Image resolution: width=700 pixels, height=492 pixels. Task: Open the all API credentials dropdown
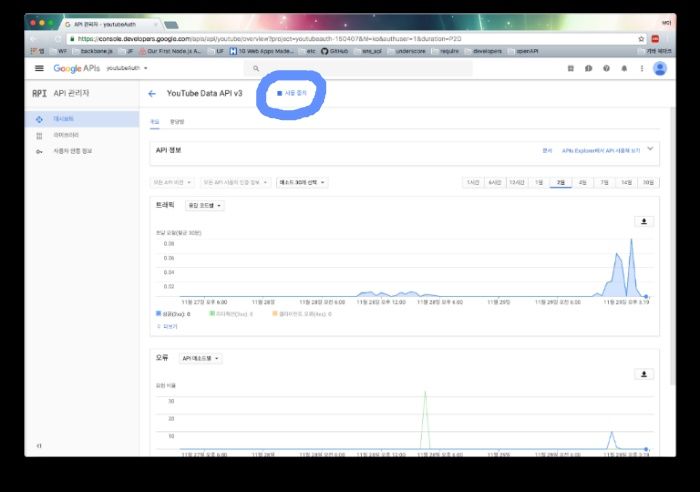pyautogui.click(x=235, y=182)
